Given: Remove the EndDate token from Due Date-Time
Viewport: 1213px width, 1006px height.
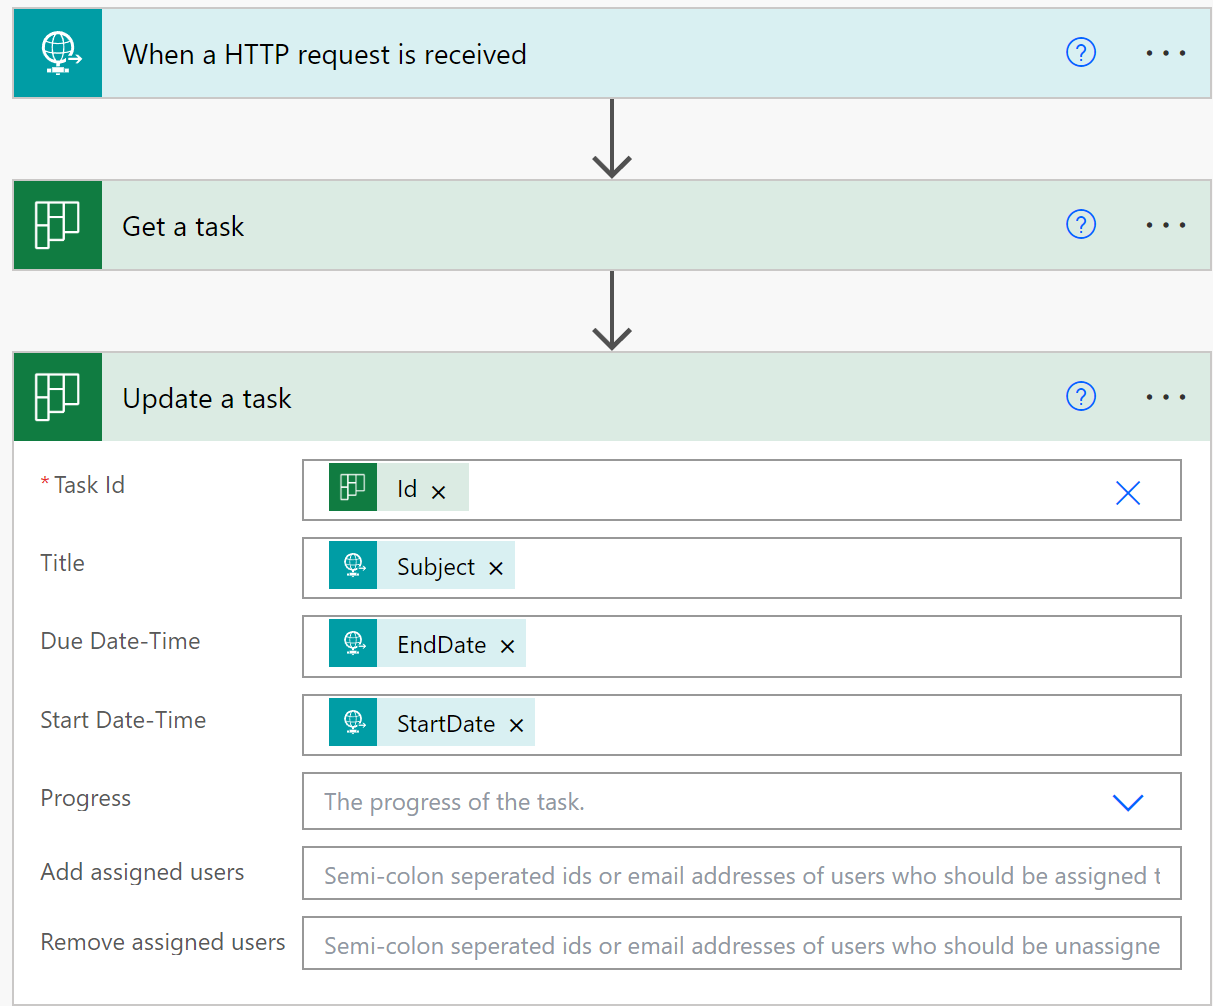Looking at the screenshot, I should coord(507,647).
